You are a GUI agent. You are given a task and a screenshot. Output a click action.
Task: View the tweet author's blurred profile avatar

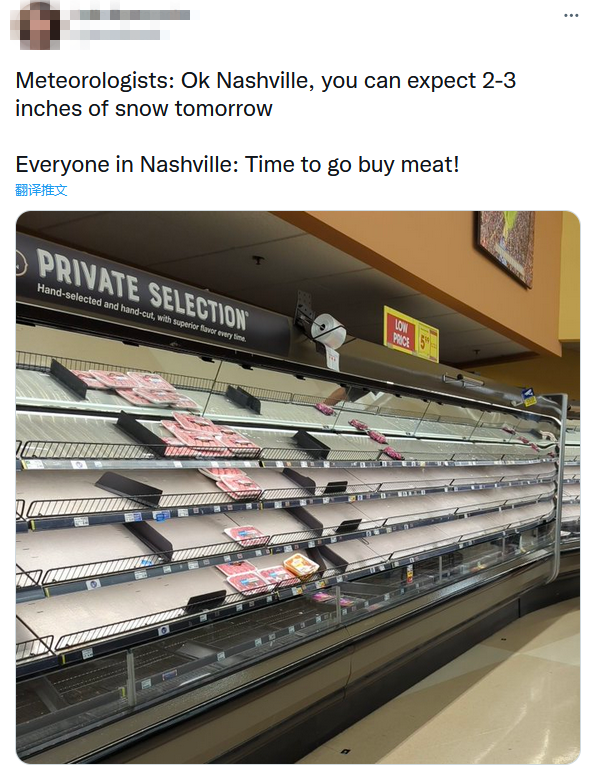(x=35, y=25)
